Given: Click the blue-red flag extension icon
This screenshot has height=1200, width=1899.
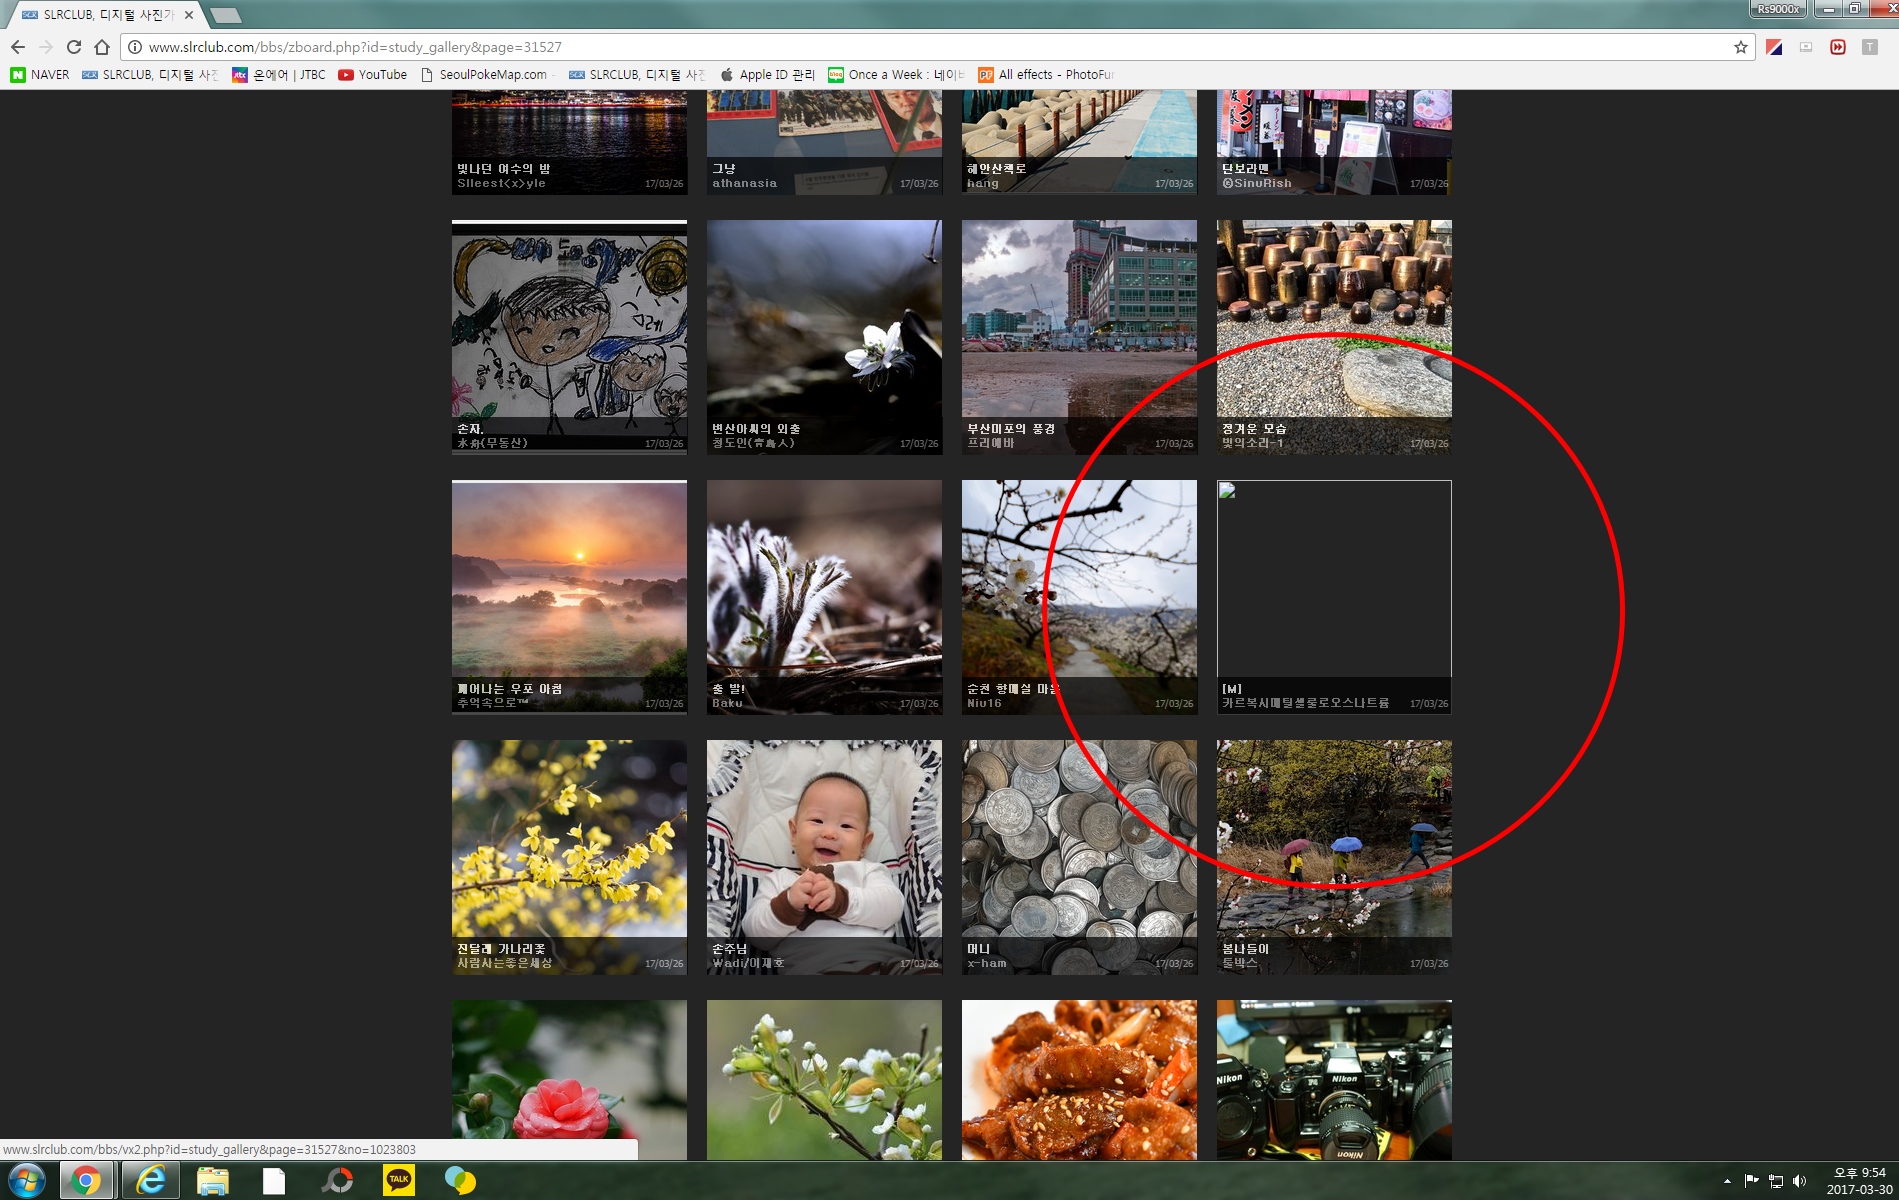Looking at the screenshot, I should (x=1774, y=47).
